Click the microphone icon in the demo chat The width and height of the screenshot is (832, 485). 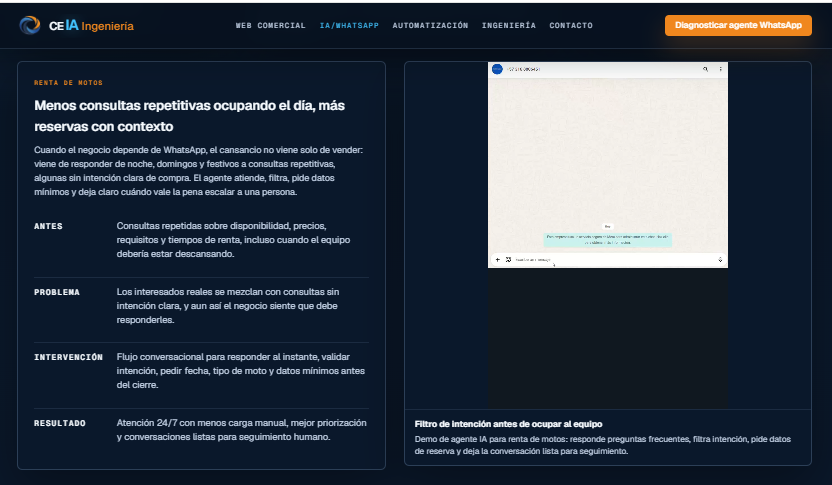click(x=720, y=259)
